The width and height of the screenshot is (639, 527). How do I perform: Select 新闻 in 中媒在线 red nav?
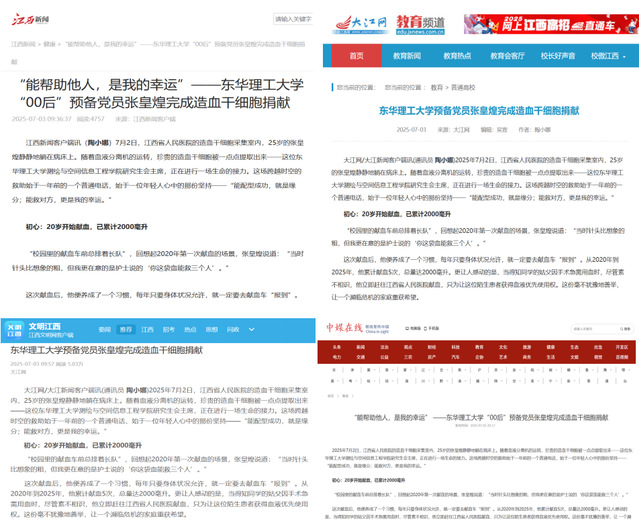360,347
